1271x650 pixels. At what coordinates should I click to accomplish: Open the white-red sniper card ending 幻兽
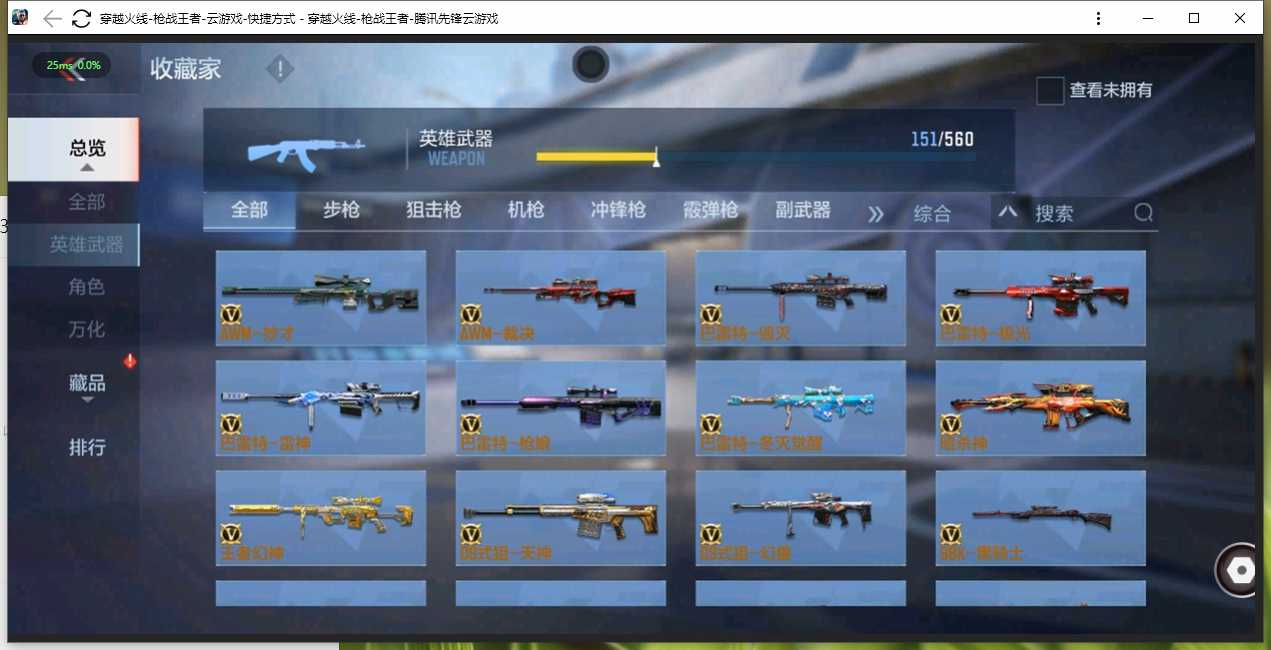pos(801,518)
